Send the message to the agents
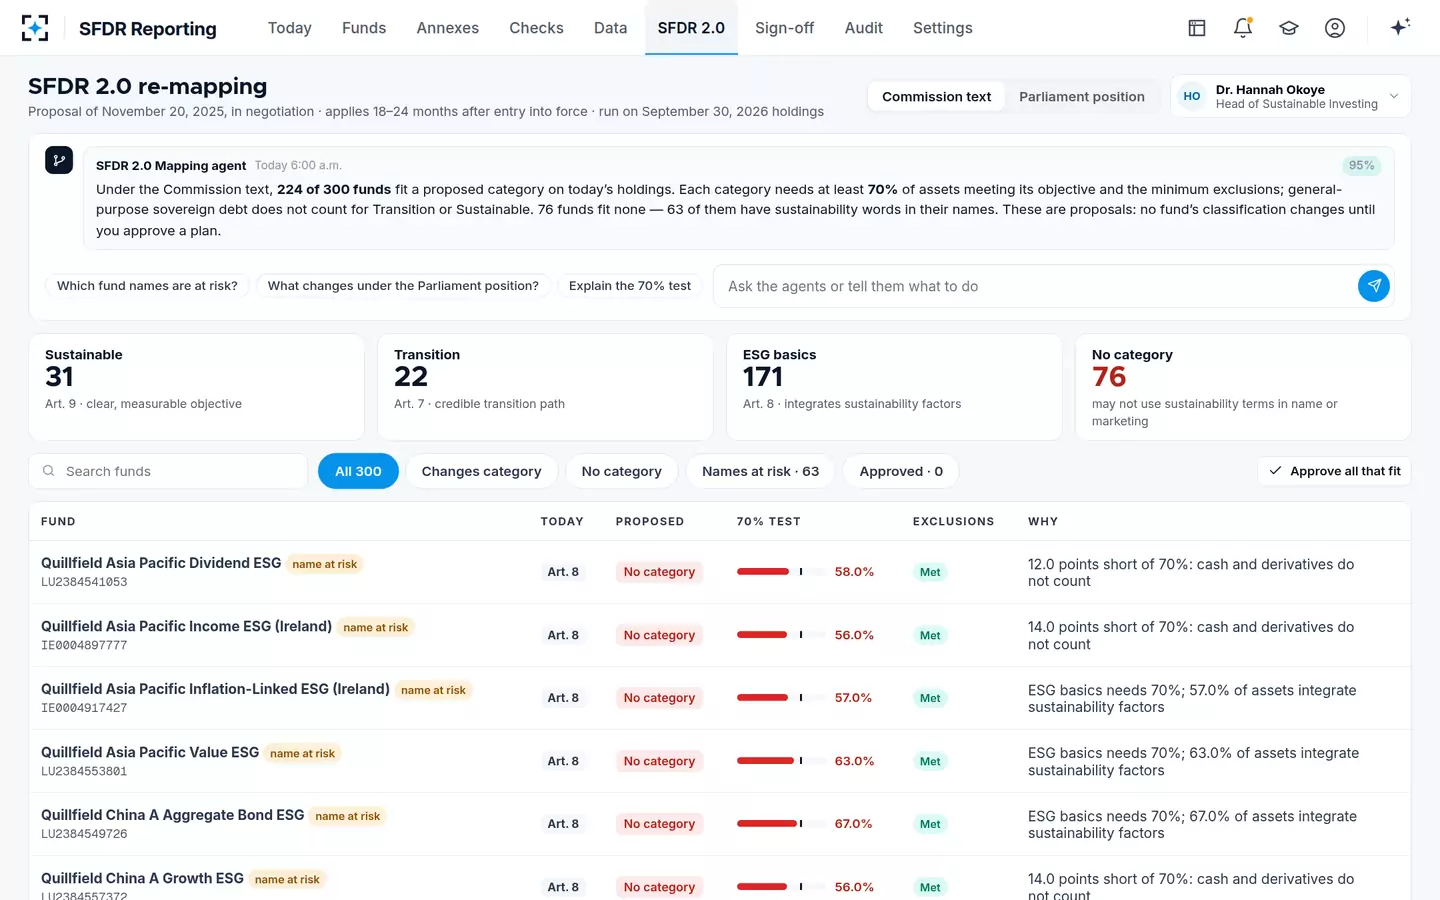Viewport: 1440px width, 900px height. click(1374, 286)
